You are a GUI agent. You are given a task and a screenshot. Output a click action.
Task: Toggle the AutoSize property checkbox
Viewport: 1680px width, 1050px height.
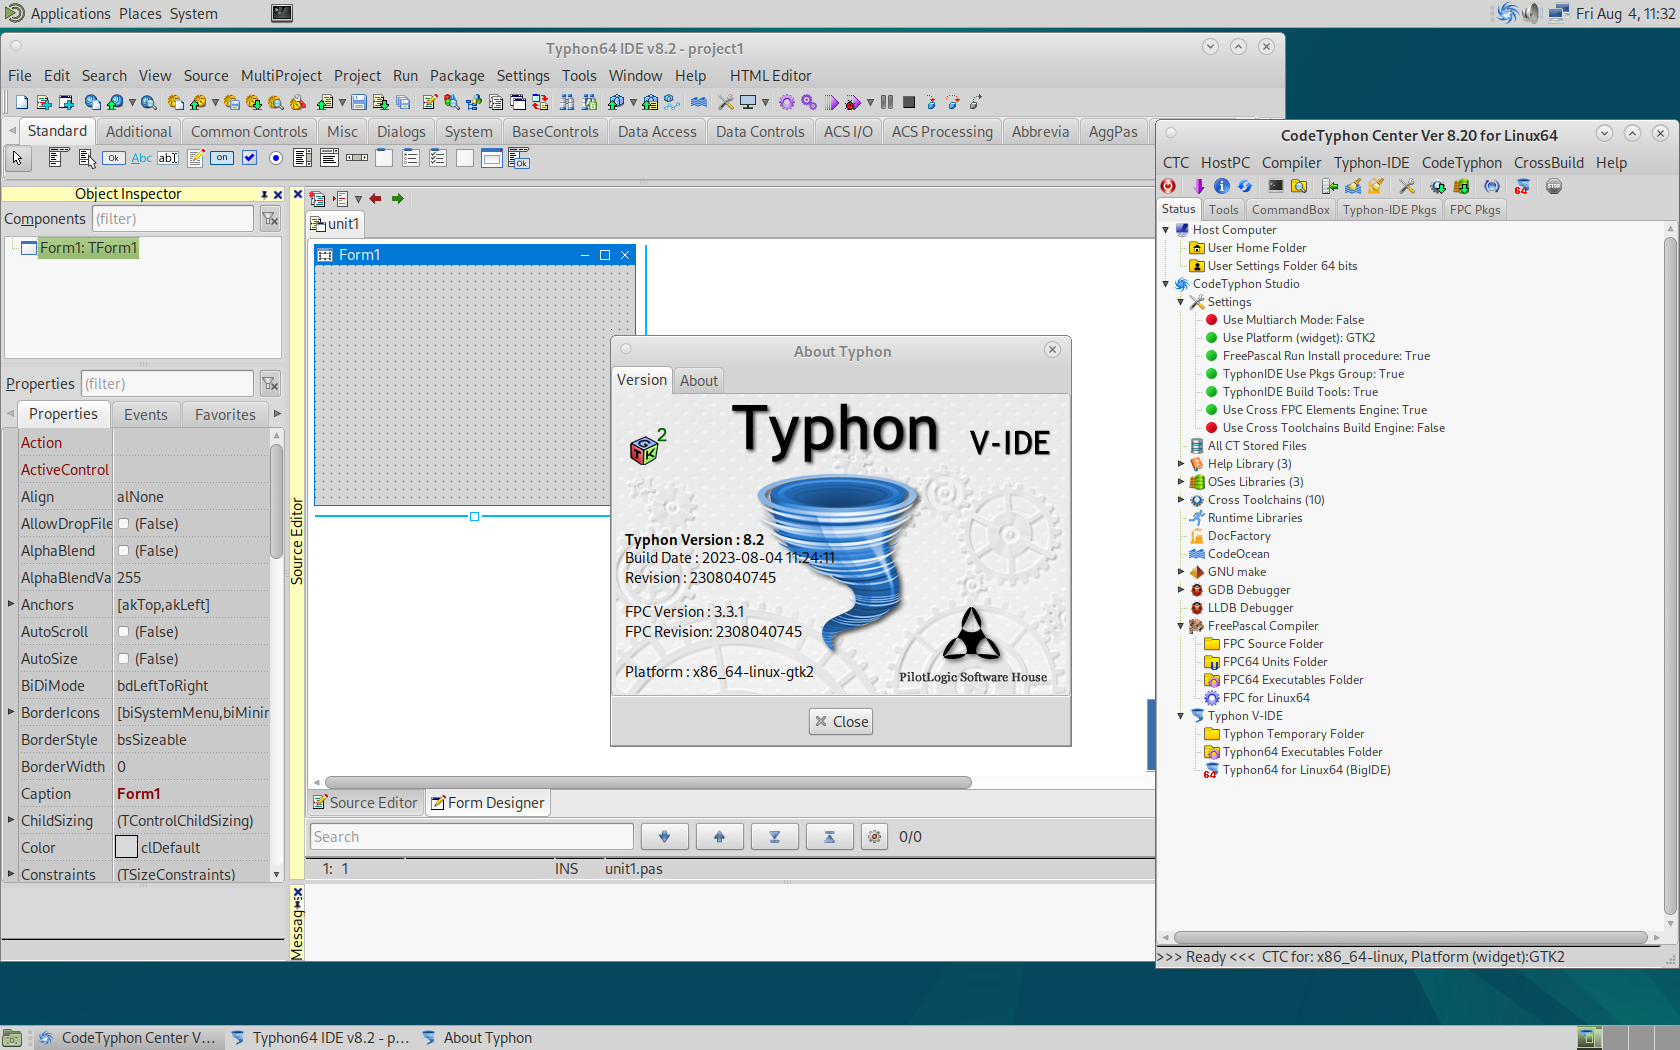[x=124, y=658]
